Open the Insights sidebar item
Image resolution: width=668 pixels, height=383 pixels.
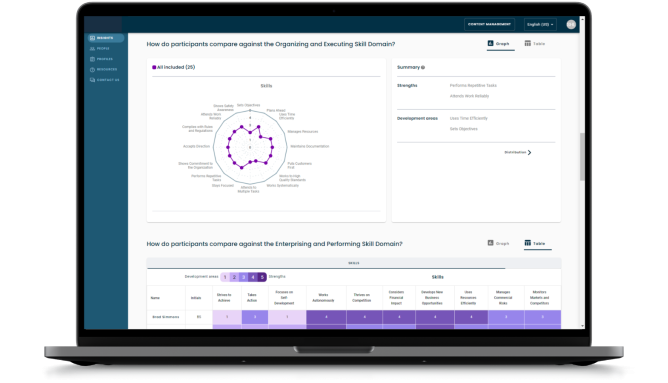106,38
